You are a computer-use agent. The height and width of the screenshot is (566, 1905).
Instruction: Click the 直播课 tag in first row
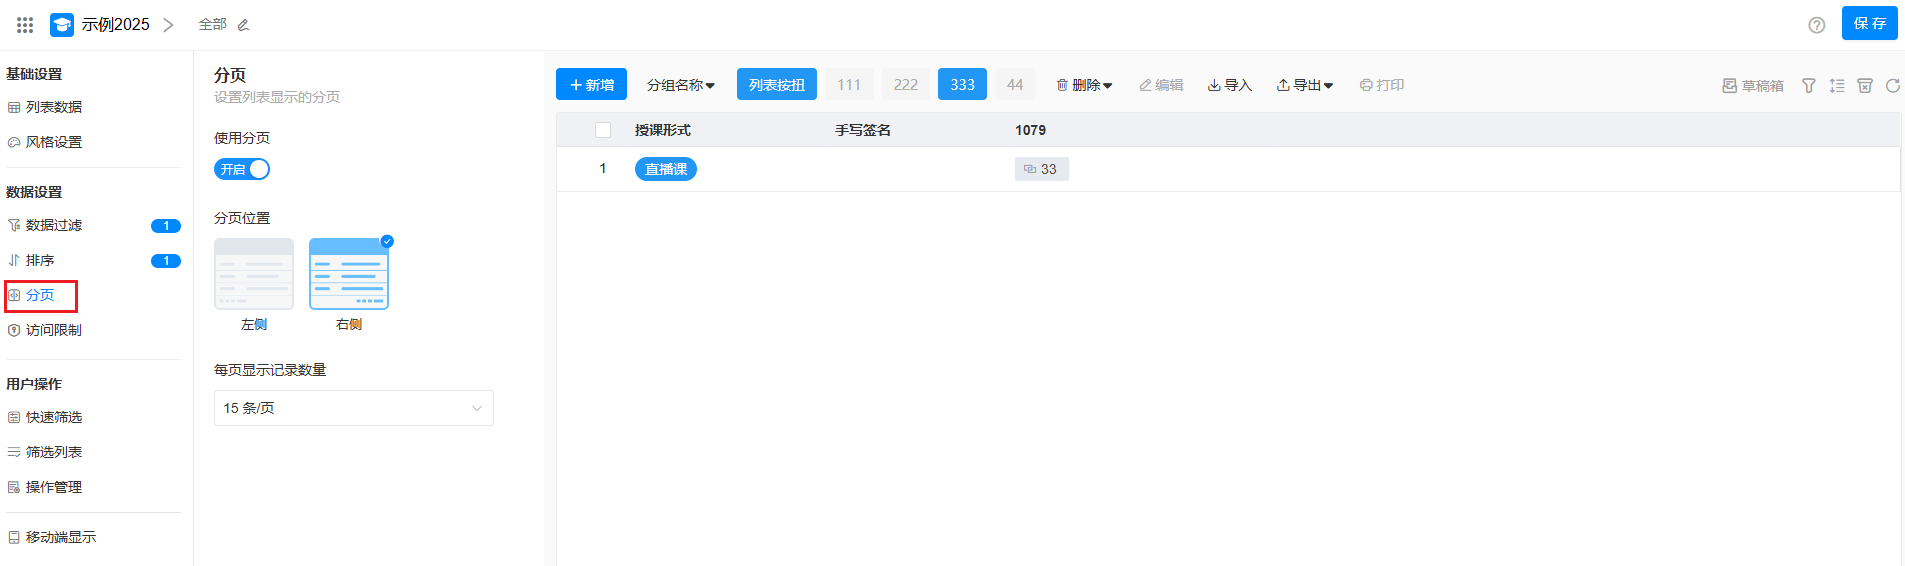click(x=665, y=169)
